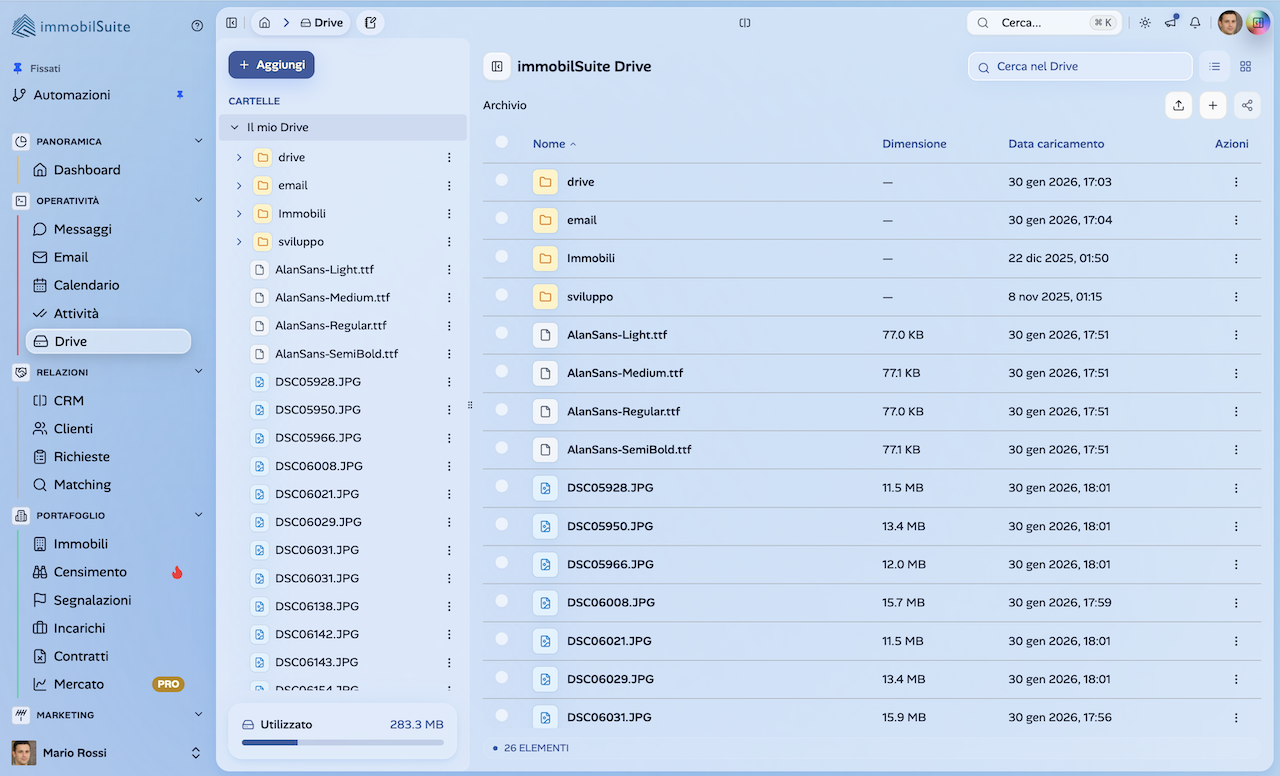This screenshot has height=776, width=1280.
Task: Select the checkbox for drive folder row
Action: pyautogui.click(x=502, y=181)
